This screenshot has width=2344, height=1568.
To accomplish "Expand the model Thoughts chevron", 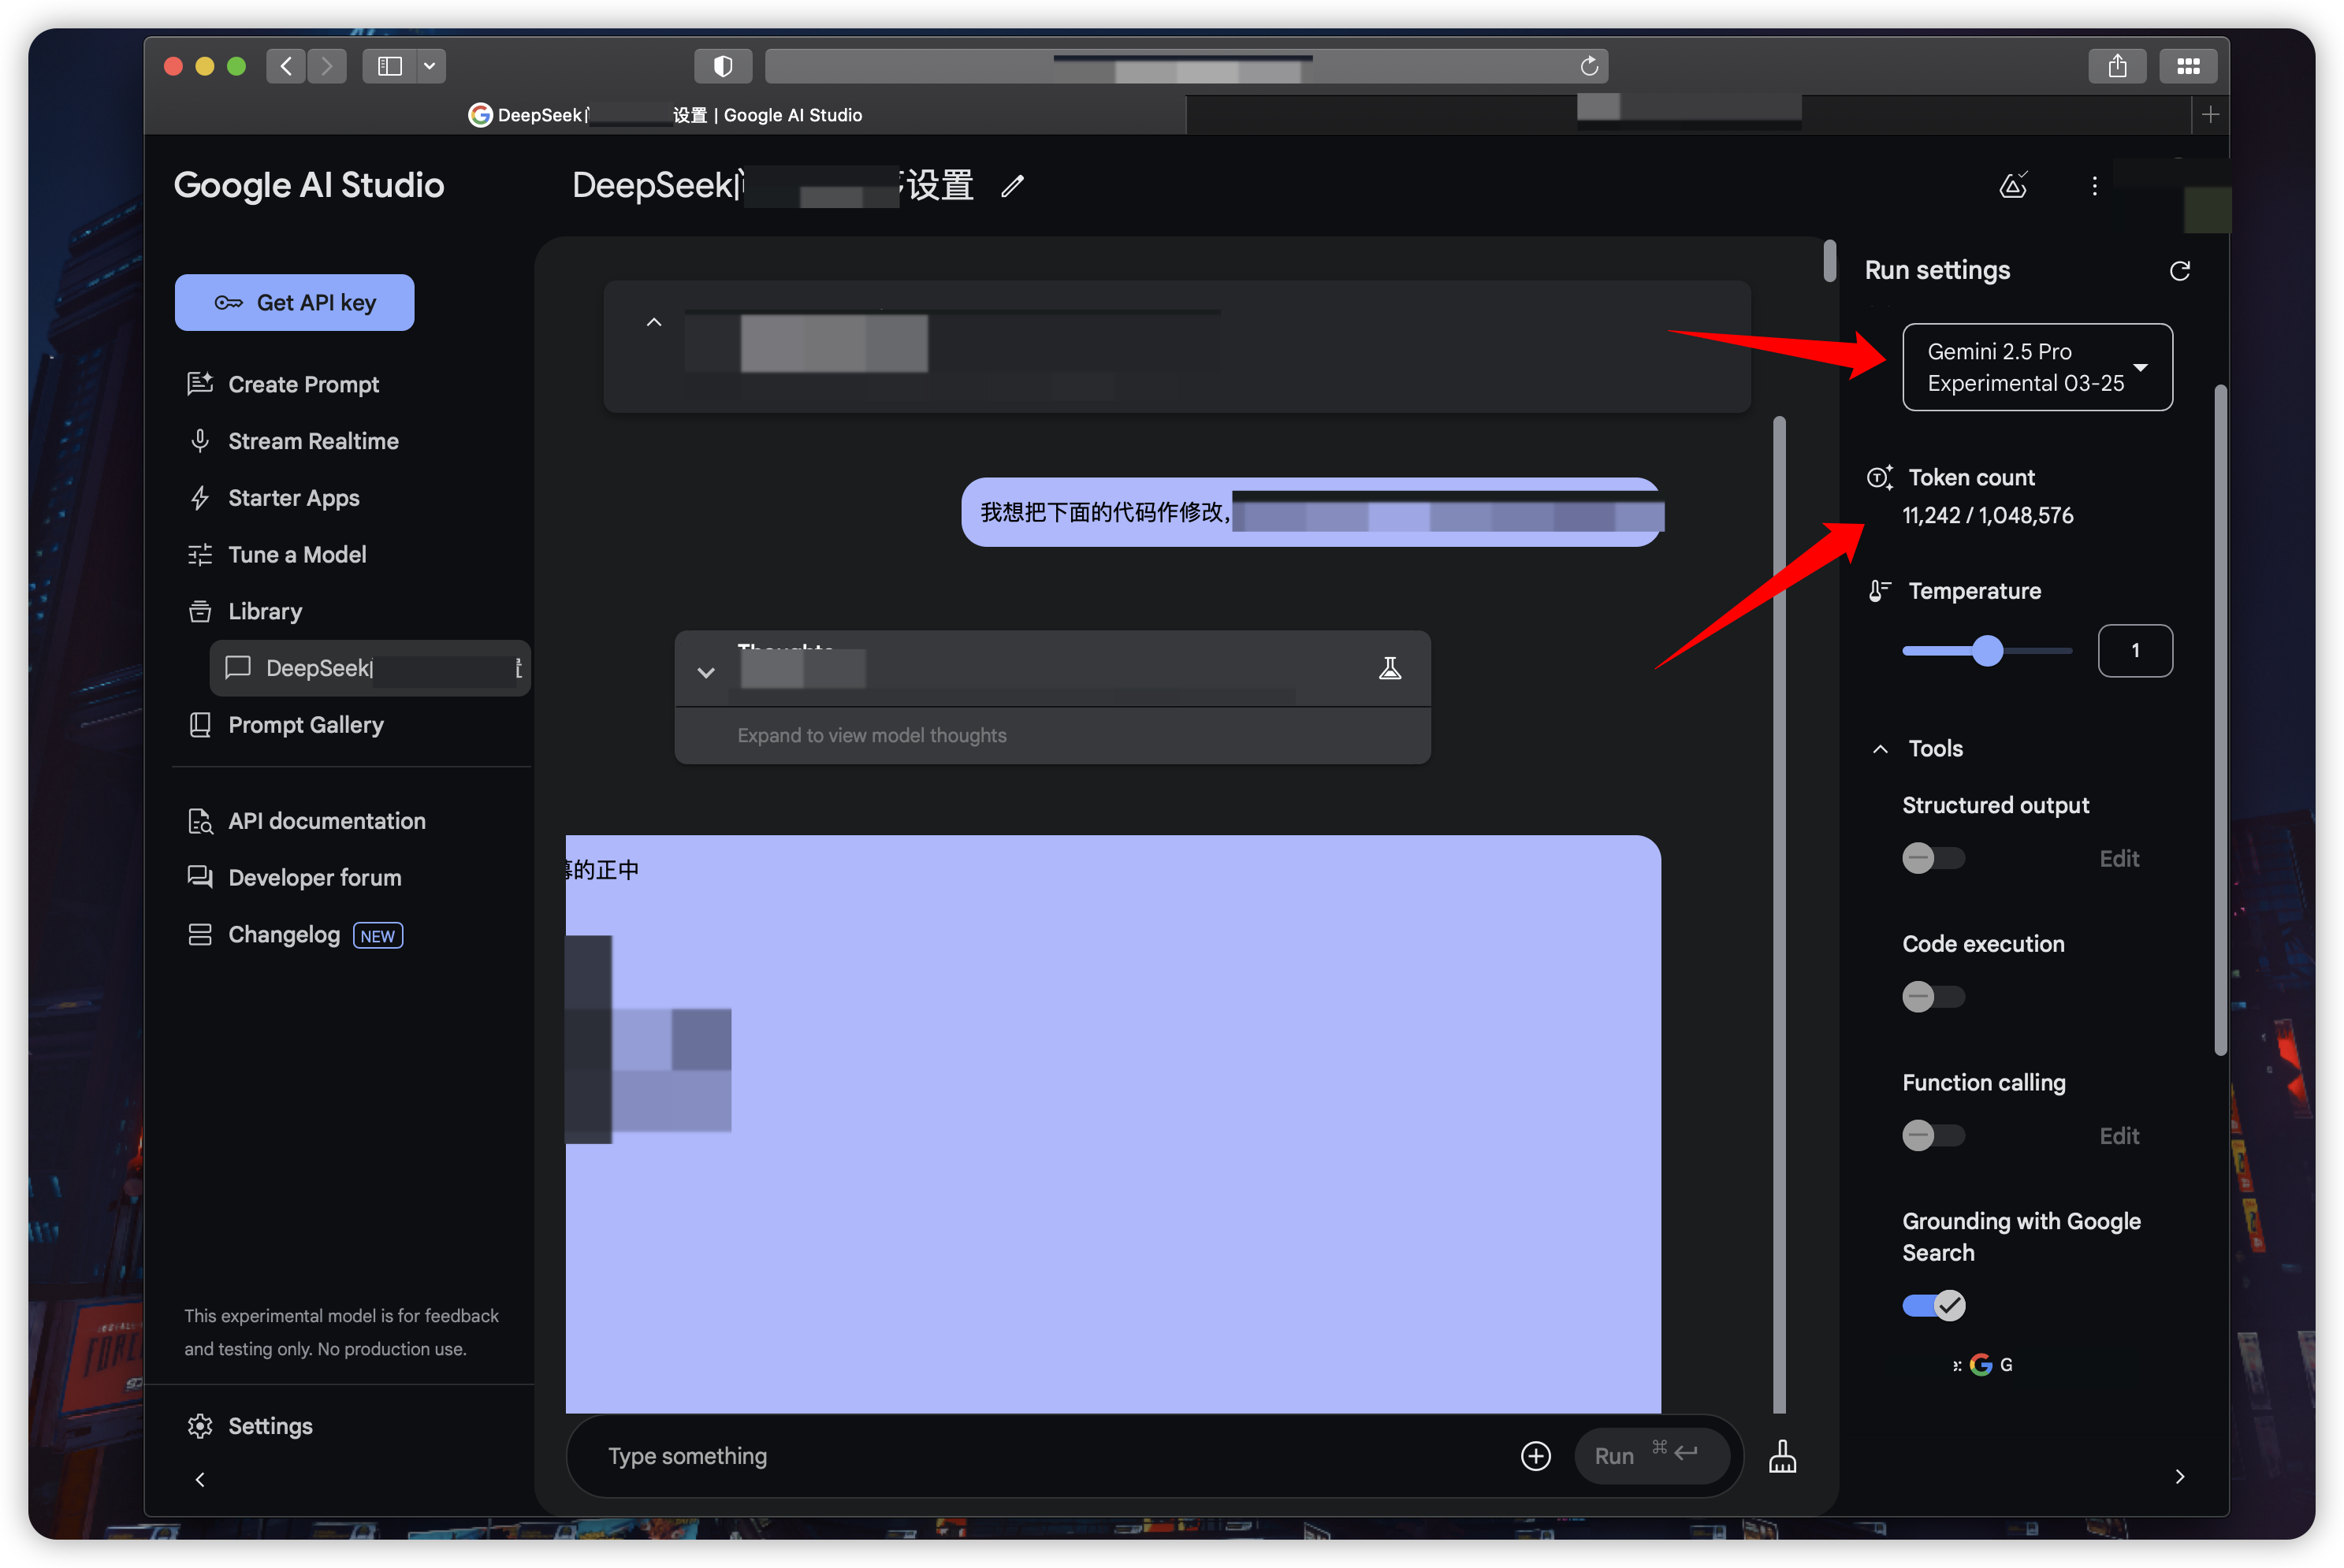I will click(x=706, y=672).
